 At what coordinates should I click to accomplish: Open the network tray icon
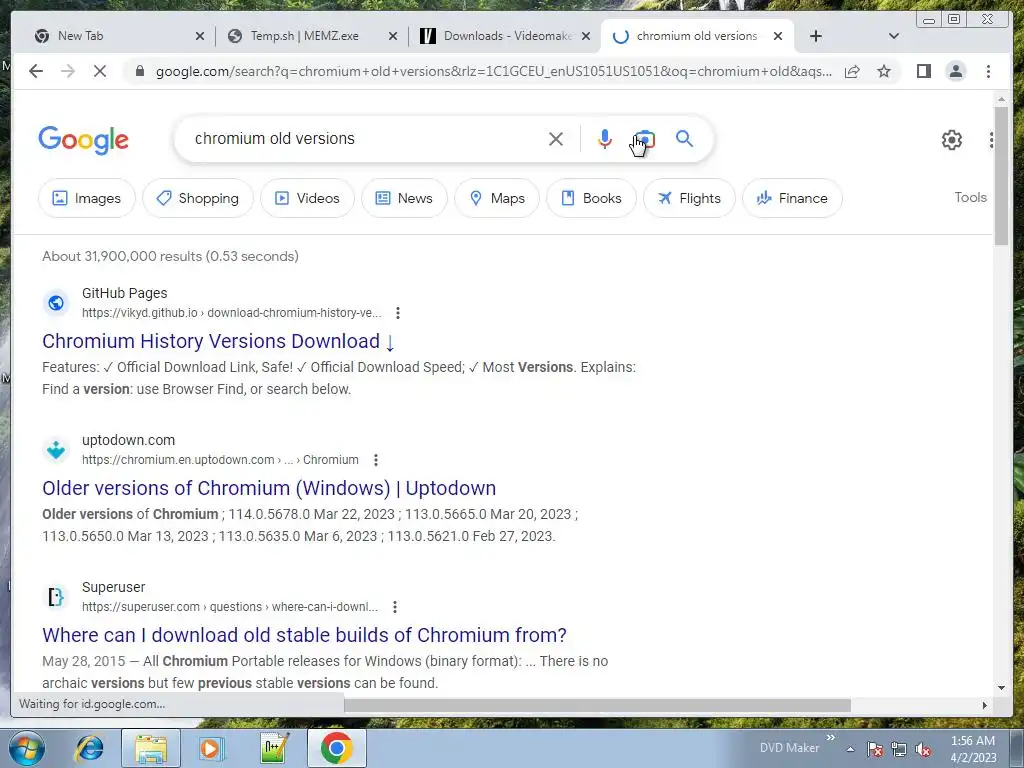pos(899,749)
